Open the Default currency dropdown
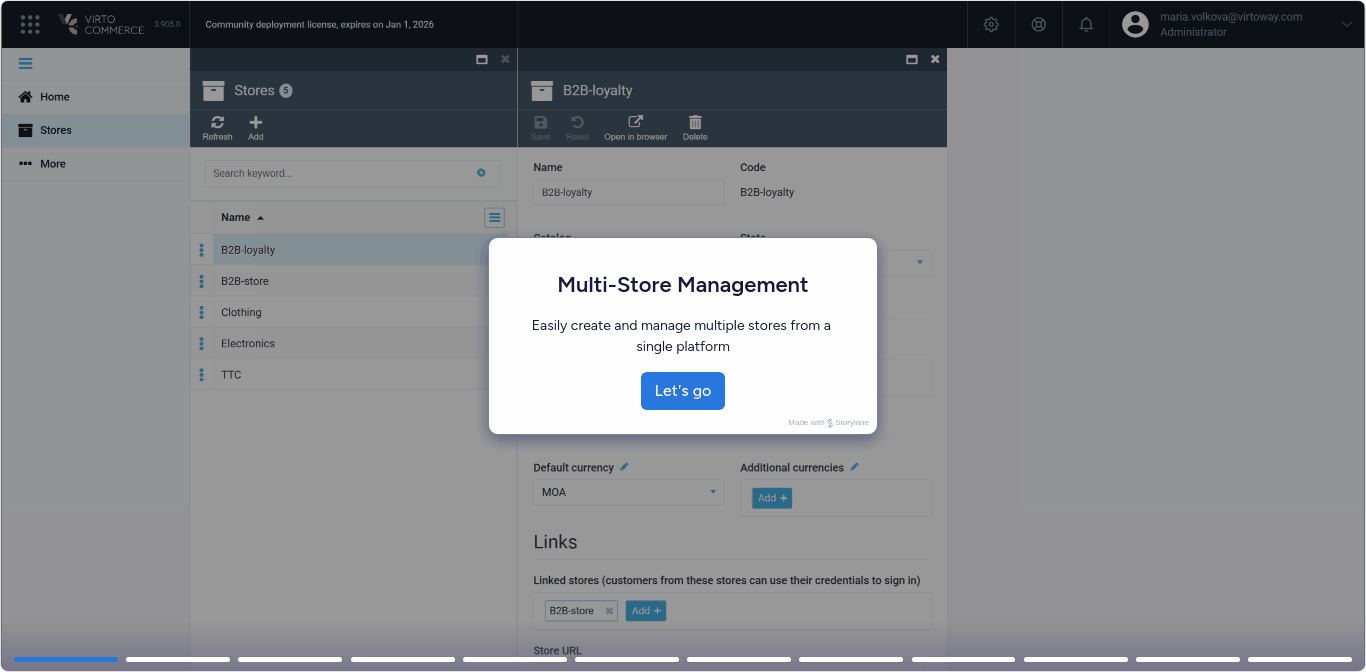The height and width of the screenshot is (672, 1366). point(628,492)
